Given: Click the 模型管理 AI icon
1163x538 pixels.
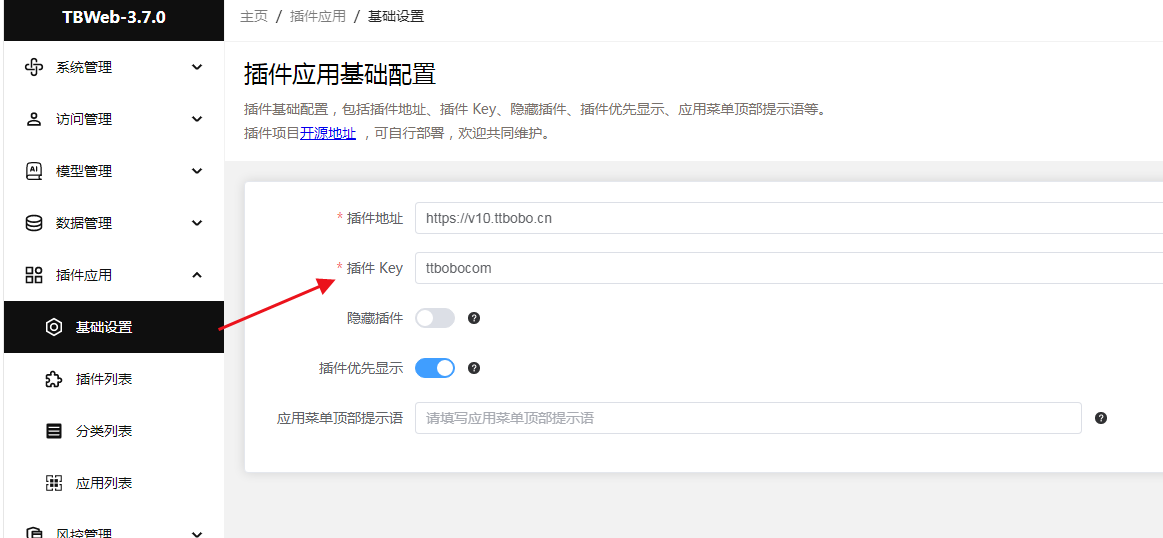Looking at the screenshot, I should click(x=34, y=171).
